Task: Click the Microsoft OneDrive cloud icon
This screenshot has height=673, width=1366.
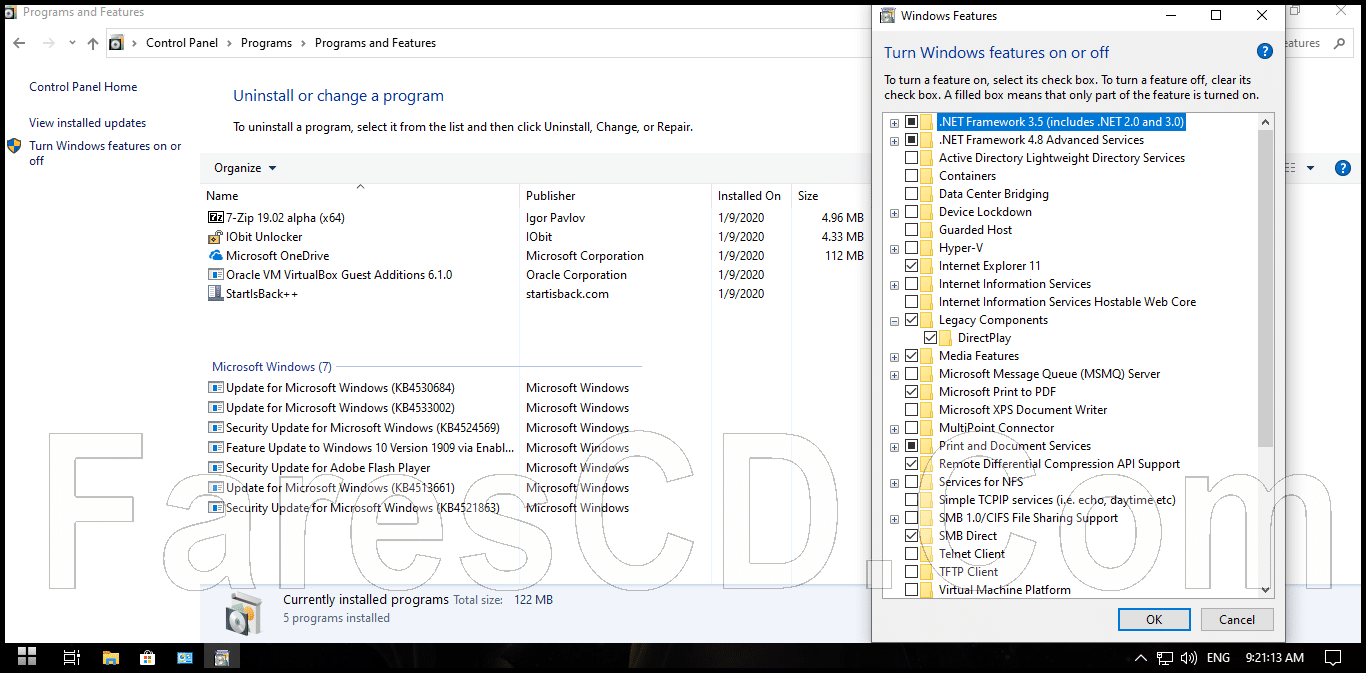Action: coord(215,256)
